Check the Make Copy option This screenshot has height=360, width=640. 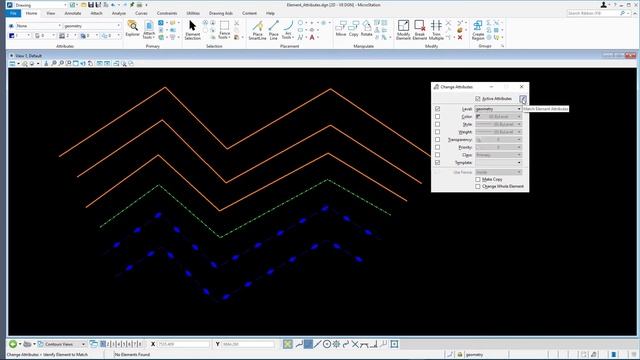coord(478,180)
